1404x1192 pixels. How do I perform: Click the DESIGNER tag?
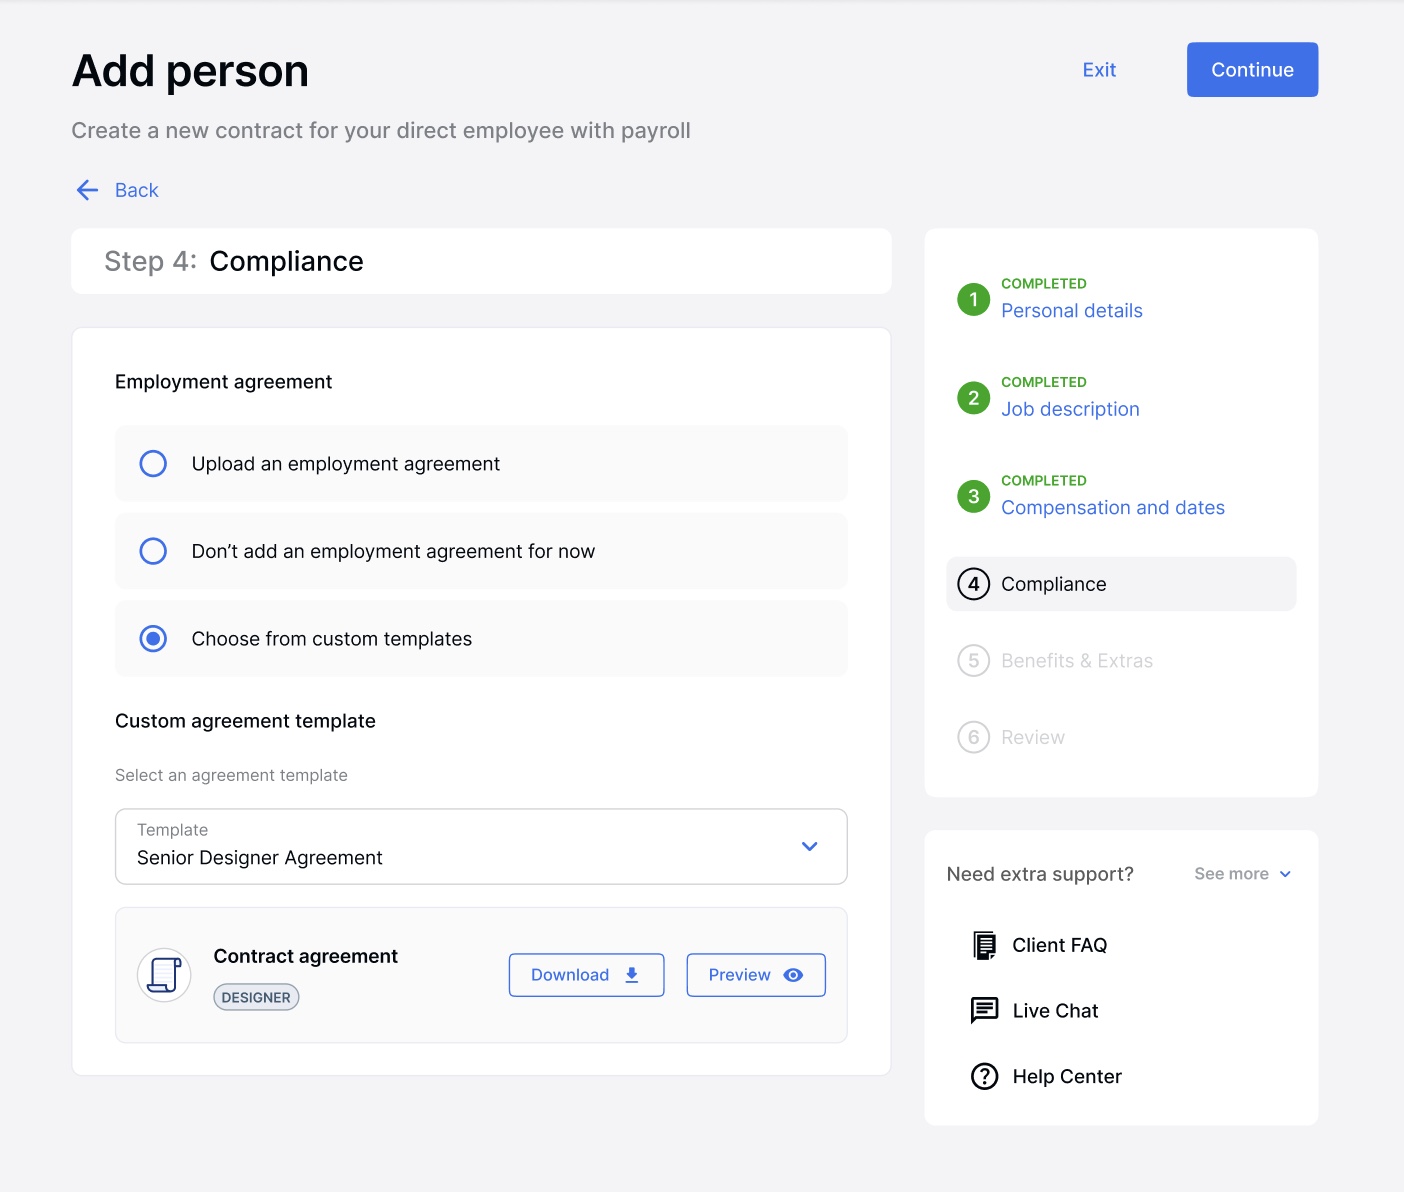[x=256, y=997]
